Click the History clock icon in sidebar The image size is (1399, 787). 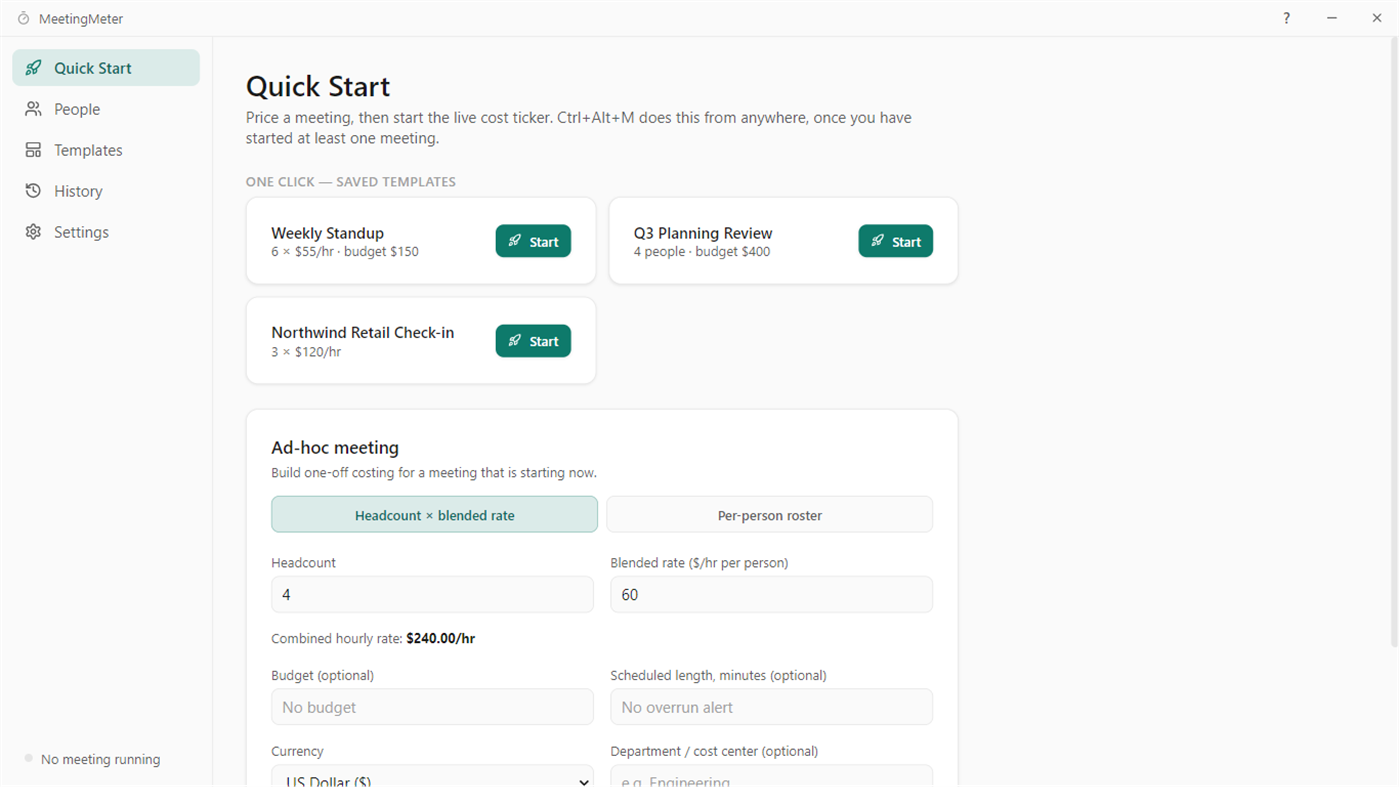34,191
